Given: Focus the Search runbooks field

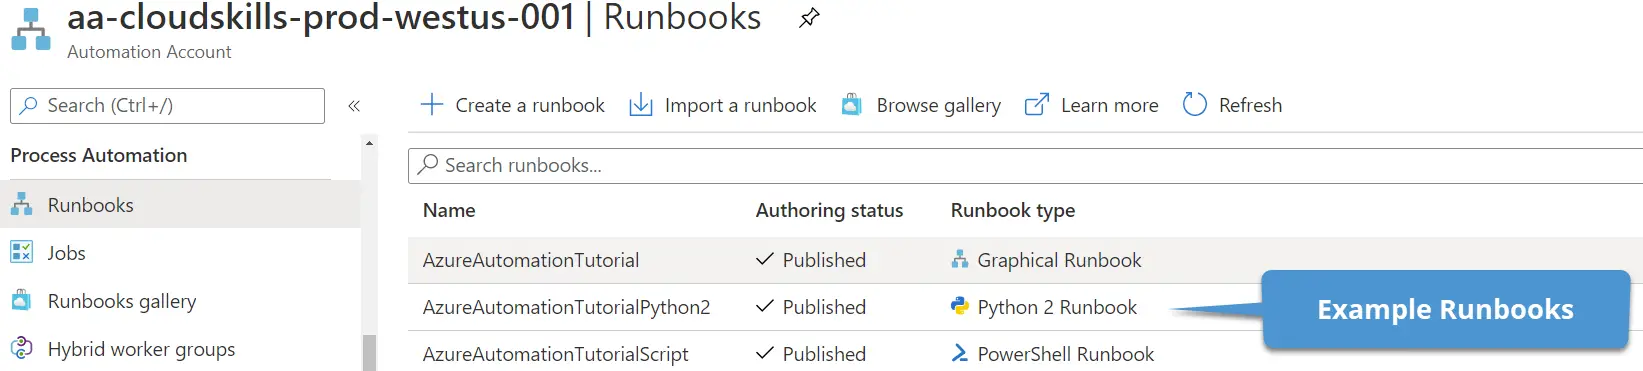Looking at the screenshot, I should click(x=1025, y=166).
